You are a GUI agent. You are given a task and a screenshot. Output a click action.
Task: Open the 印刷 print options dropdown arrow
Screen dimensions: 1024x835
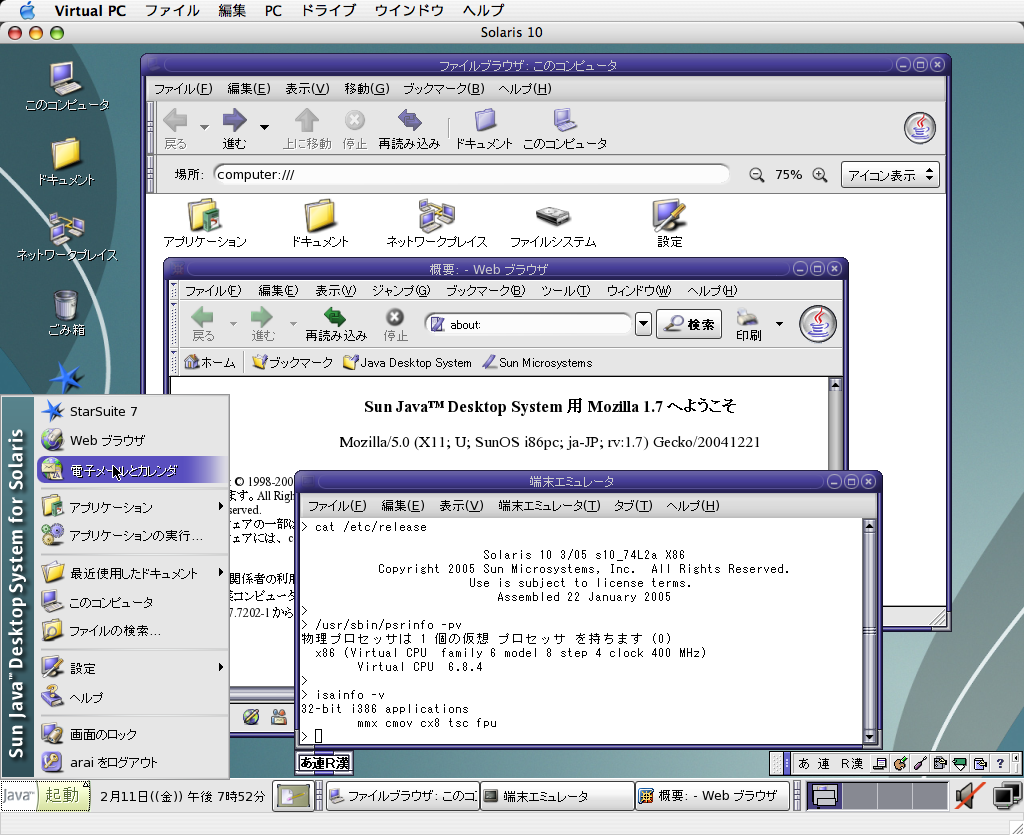click(779, 324)
